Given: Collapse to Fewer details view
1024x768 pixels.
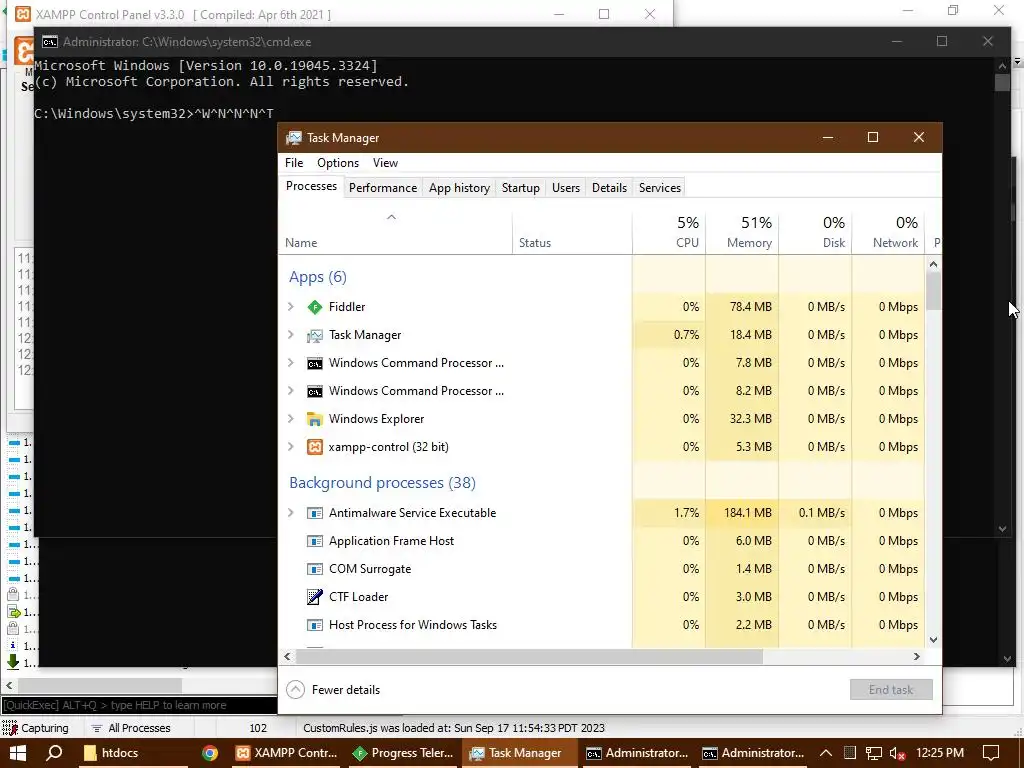Looking at the screenshot, I should pos(333,690).
